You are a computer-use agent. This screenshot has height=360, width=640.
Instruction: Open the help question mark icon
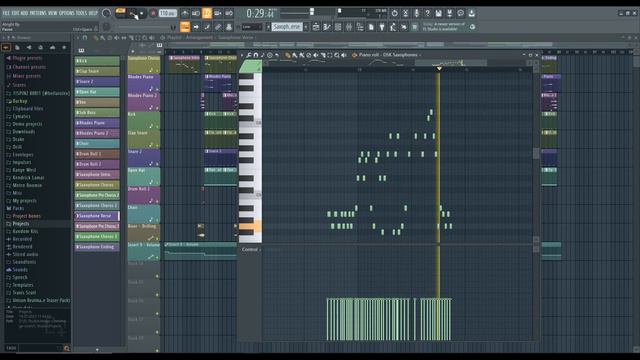[427, 13]
